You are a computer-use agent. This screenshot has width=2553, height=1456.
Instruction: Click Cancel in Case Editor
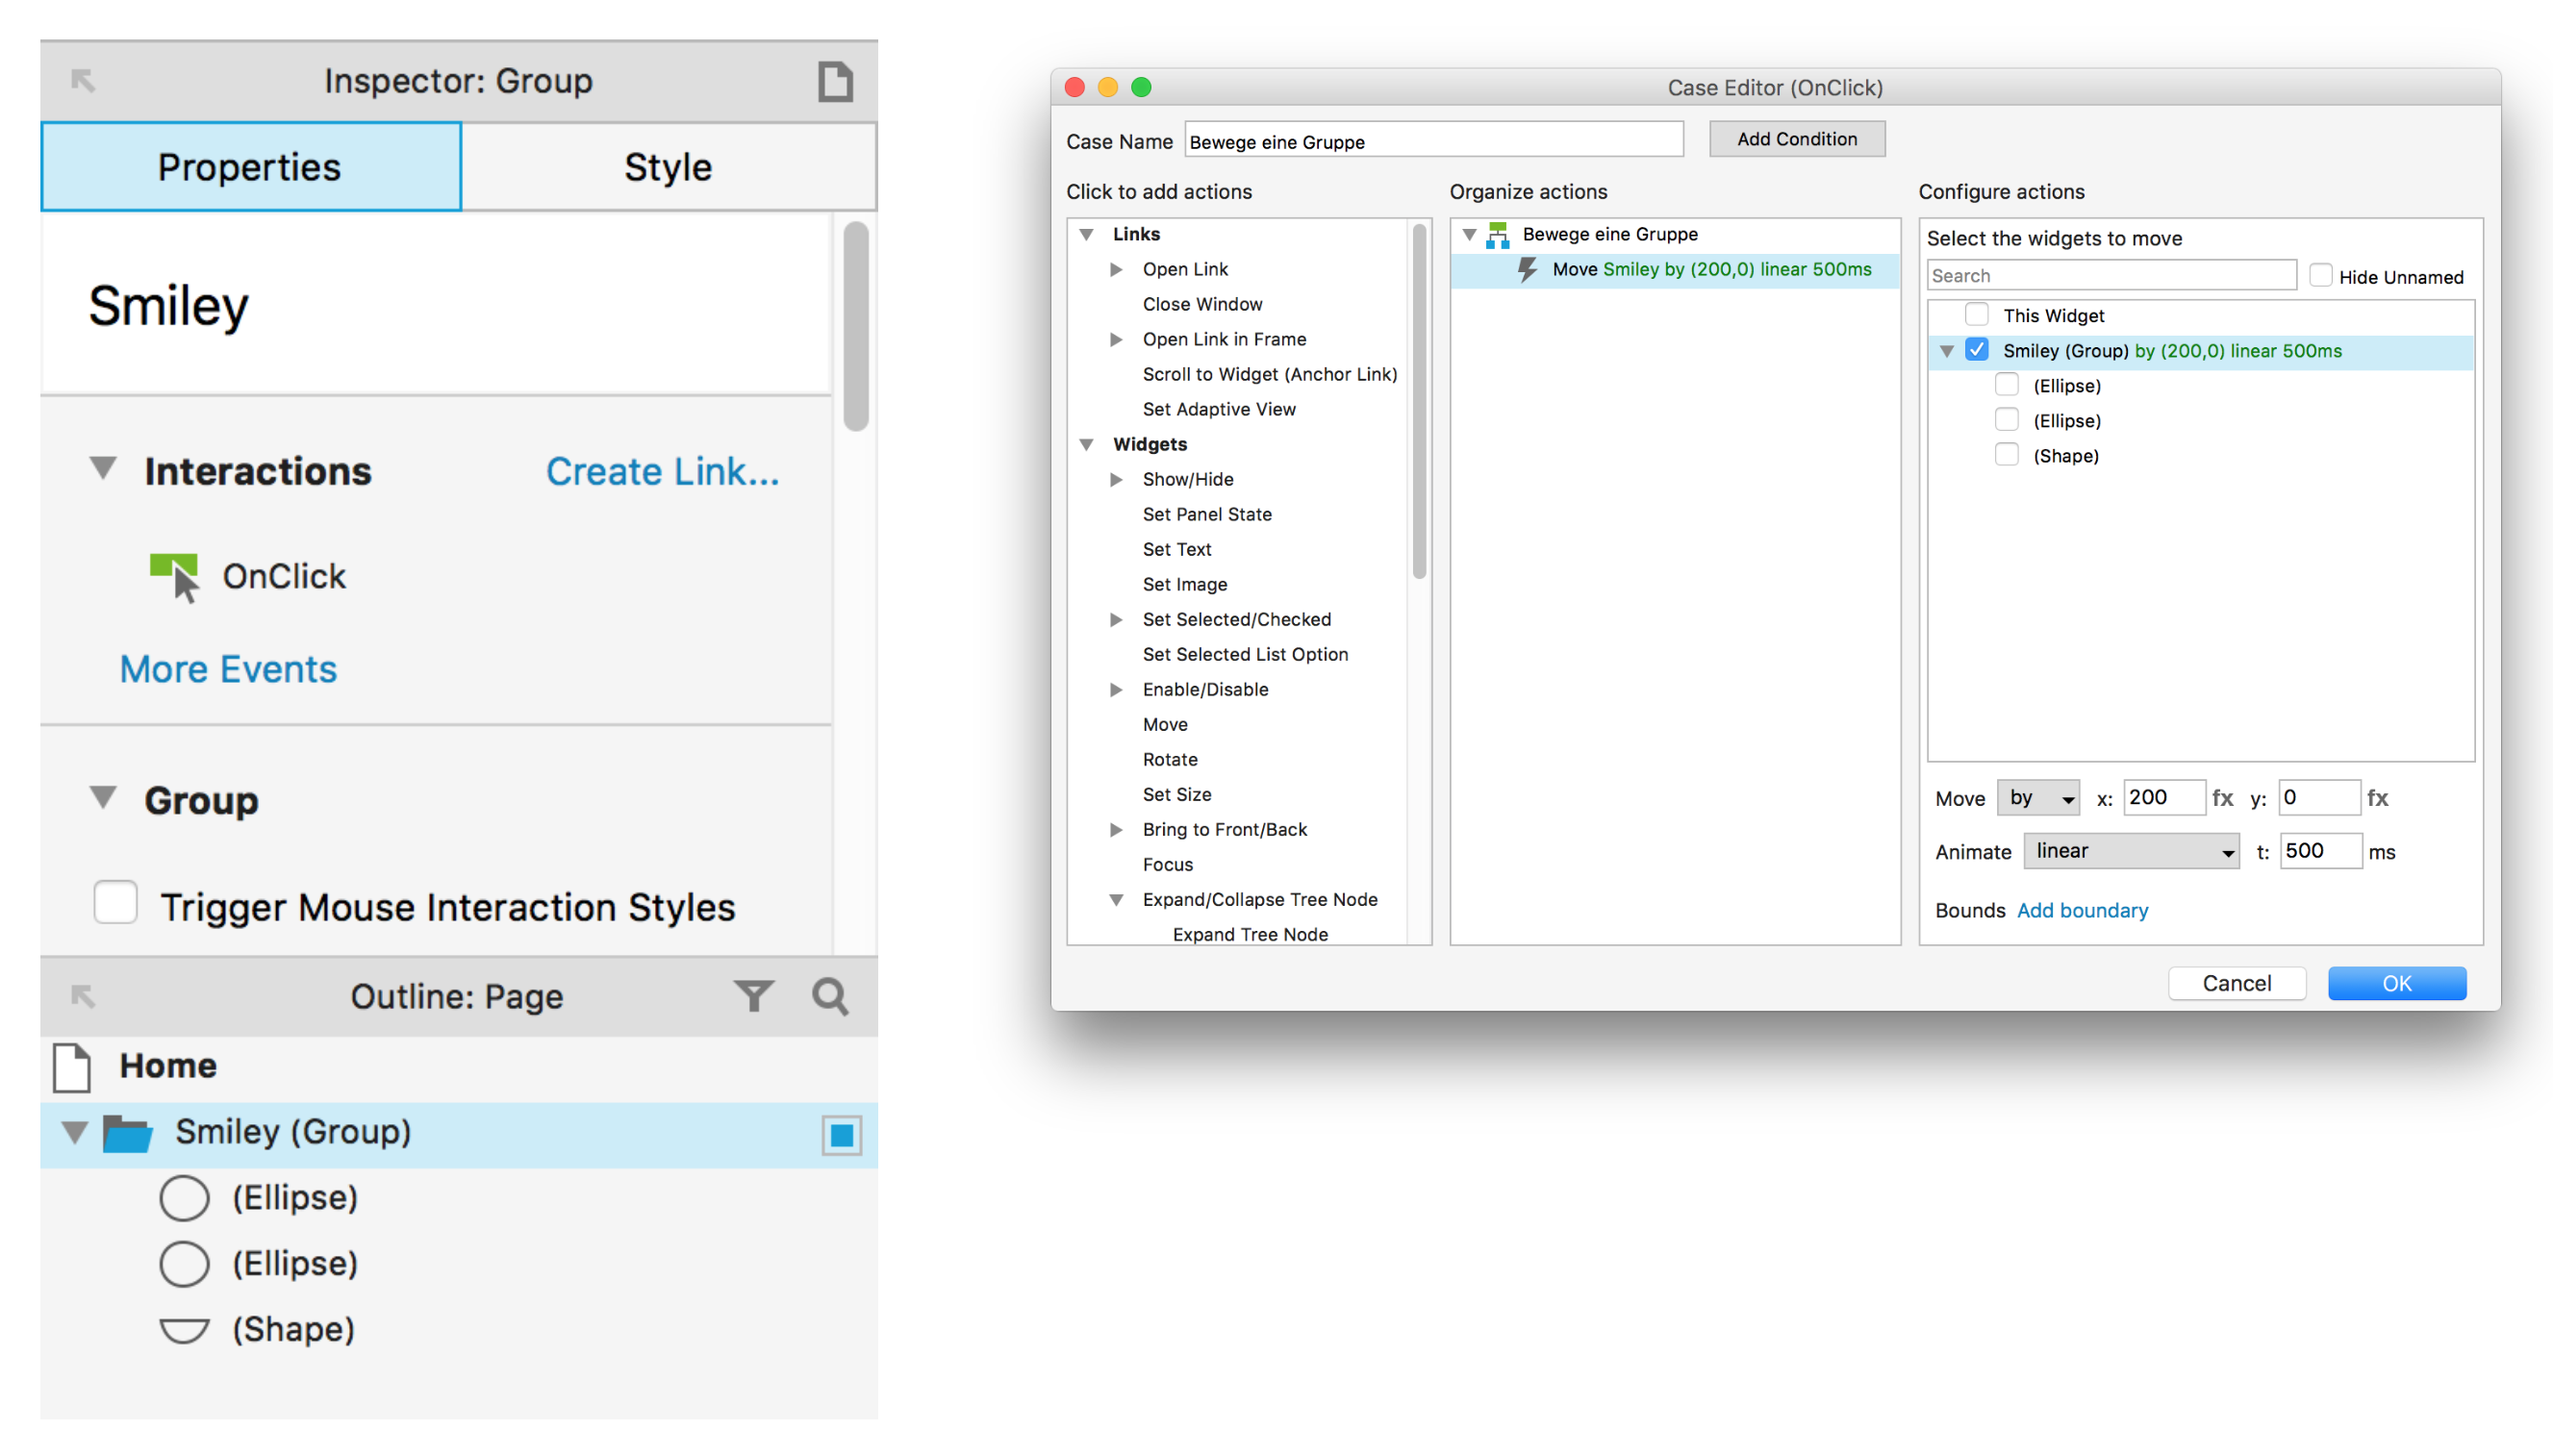click(x=2236, y=983)
